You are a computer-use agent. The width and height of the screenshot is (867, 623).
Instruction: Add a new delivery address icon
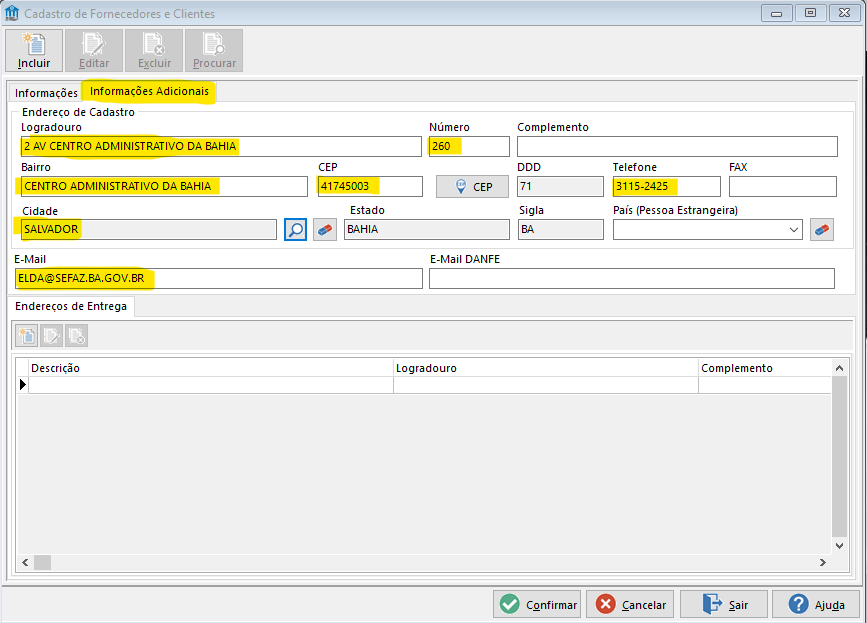pos(27,336)
